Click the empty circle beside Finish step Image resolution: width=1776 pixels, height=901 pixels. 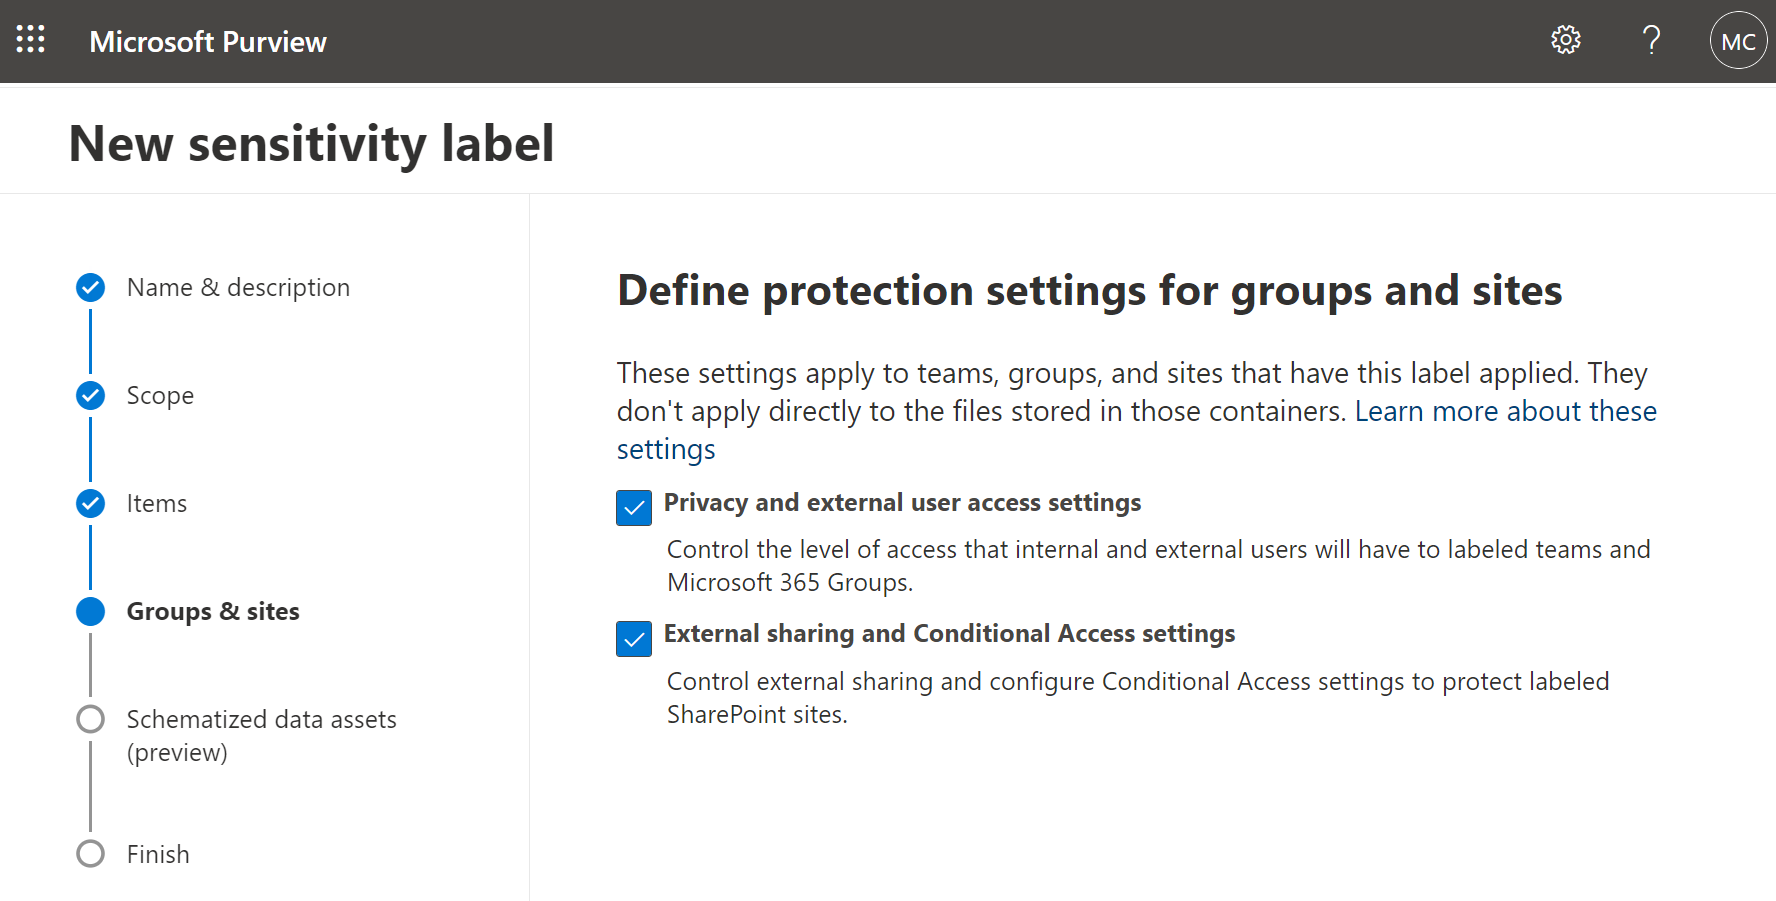90,854
